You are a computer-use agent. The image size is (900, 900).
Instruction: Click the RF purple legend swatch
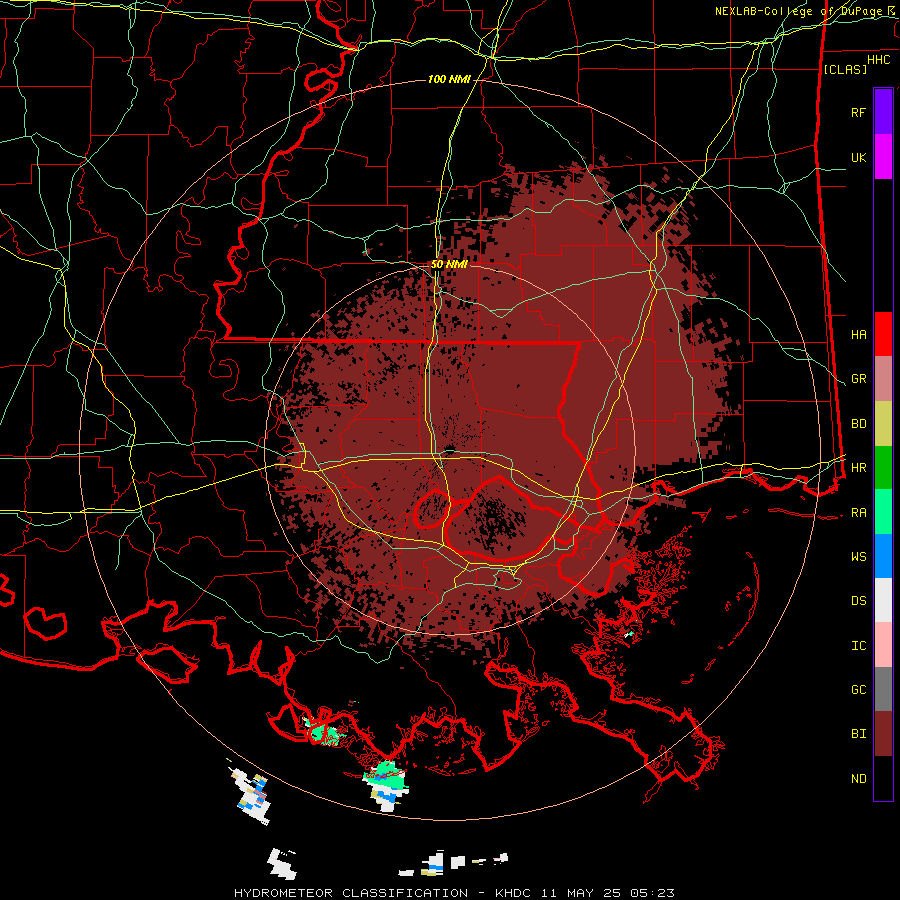pos(883,112)
